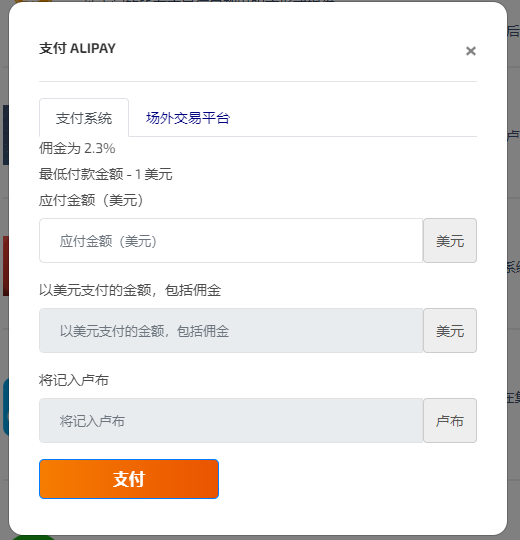Click the greyed 将记入卢布 field

tap(231, 420)
